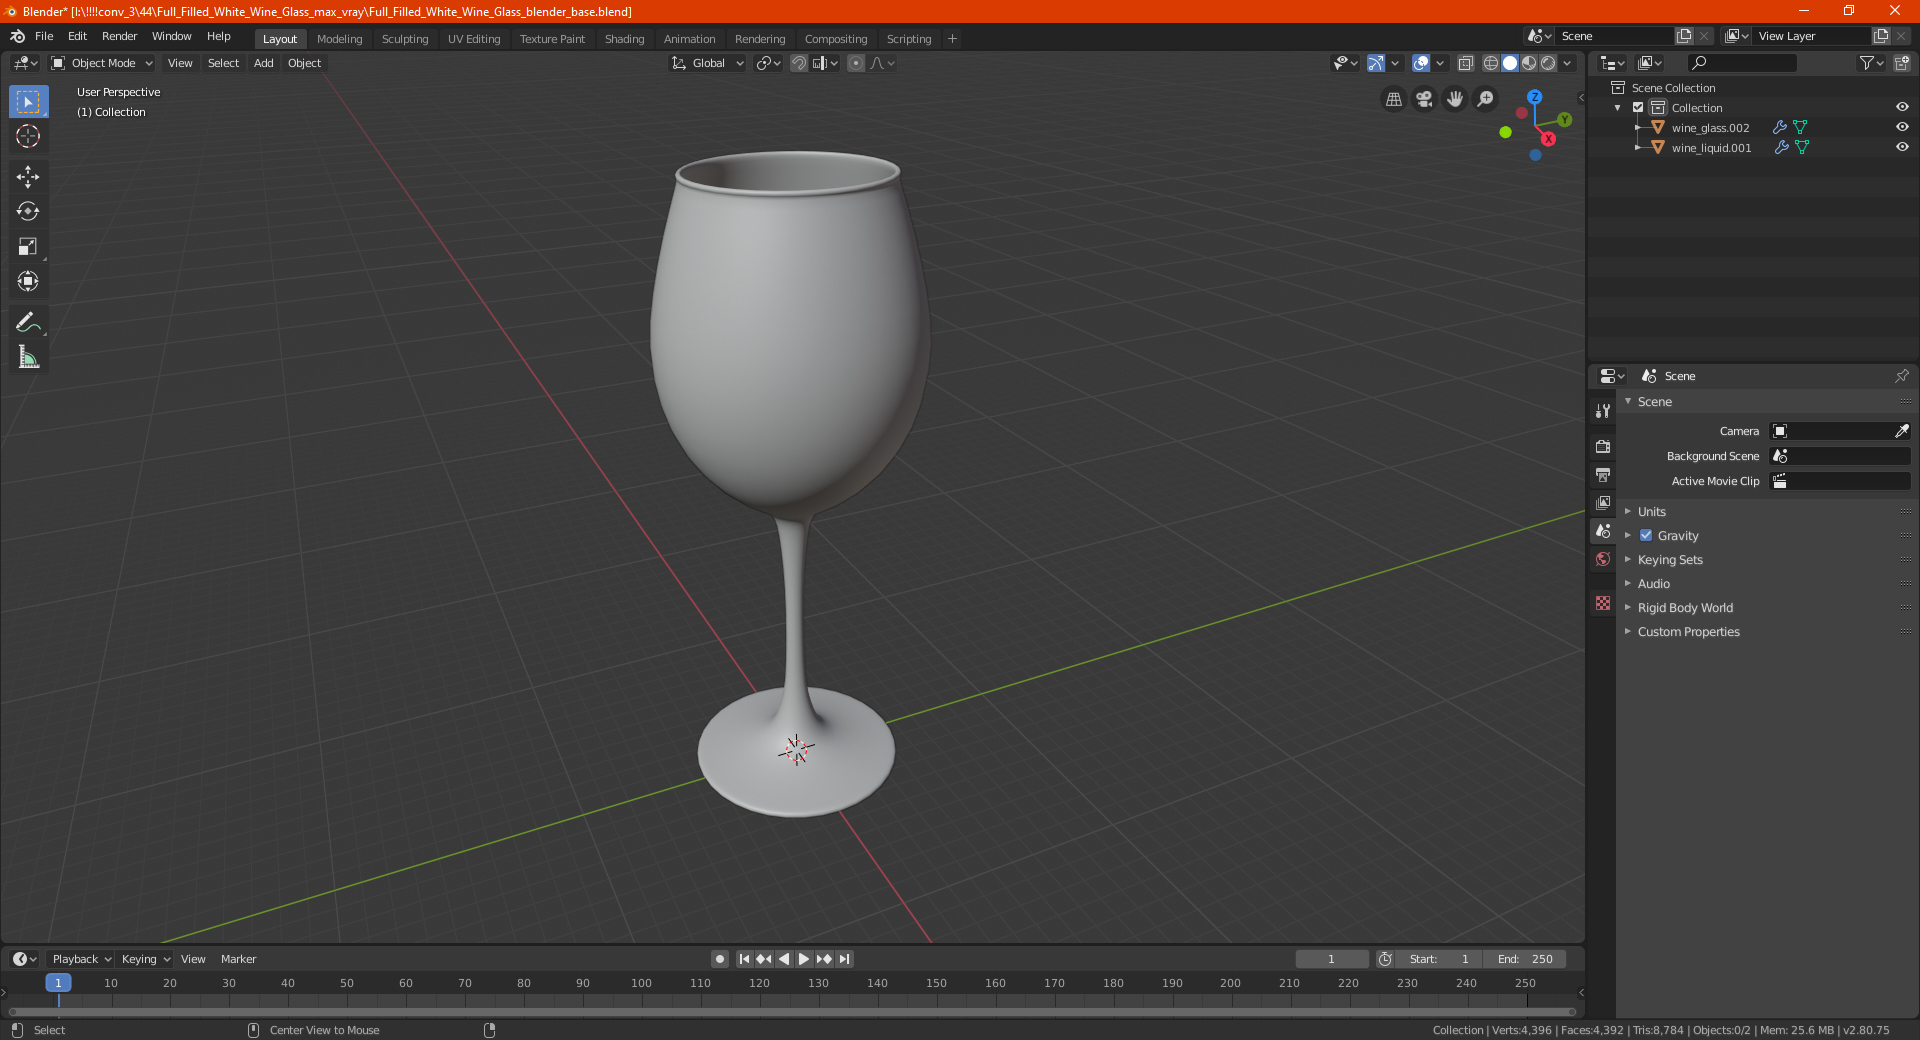Toggle snapping magnet
The image size is (1920, 1040).
[x=798, y=63]
